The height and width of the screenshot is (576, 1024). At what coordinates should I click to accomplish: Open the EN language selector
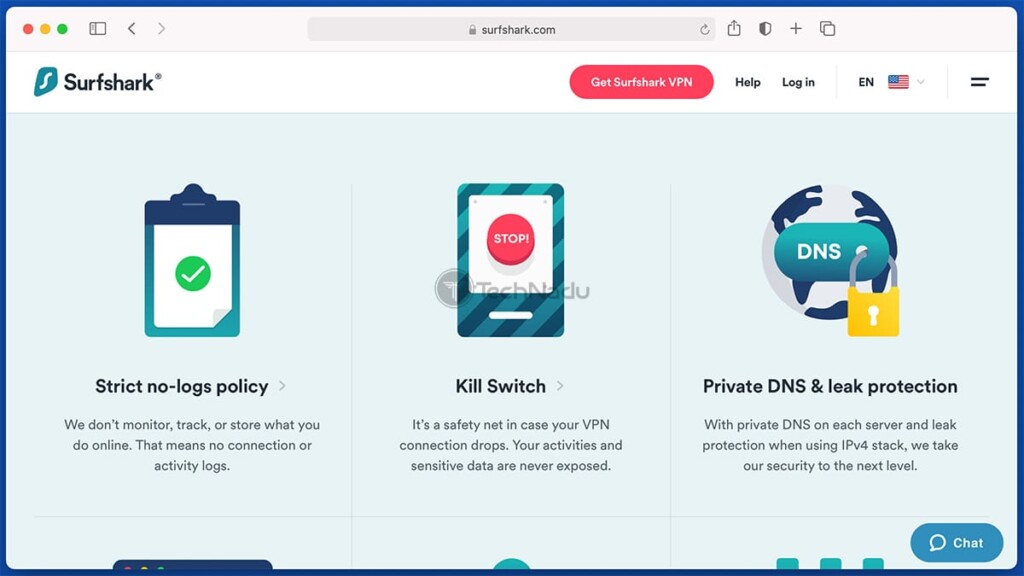tap(866, 82)
